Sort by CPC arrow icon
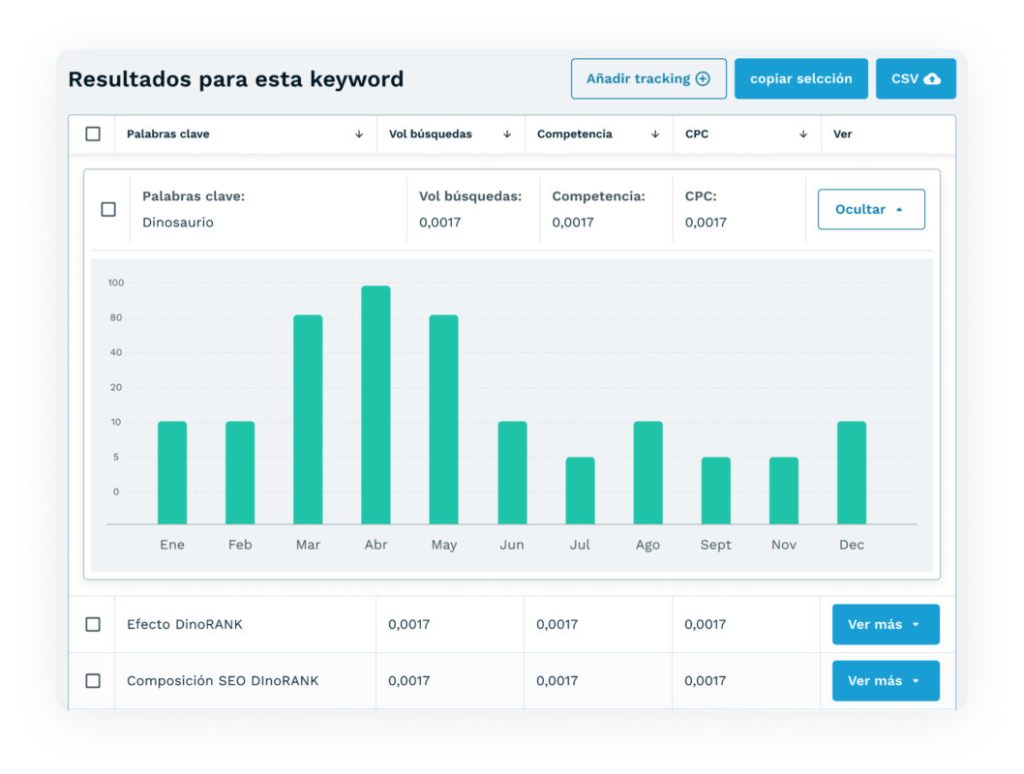The image size is (1024, 774). click(803, 134)
